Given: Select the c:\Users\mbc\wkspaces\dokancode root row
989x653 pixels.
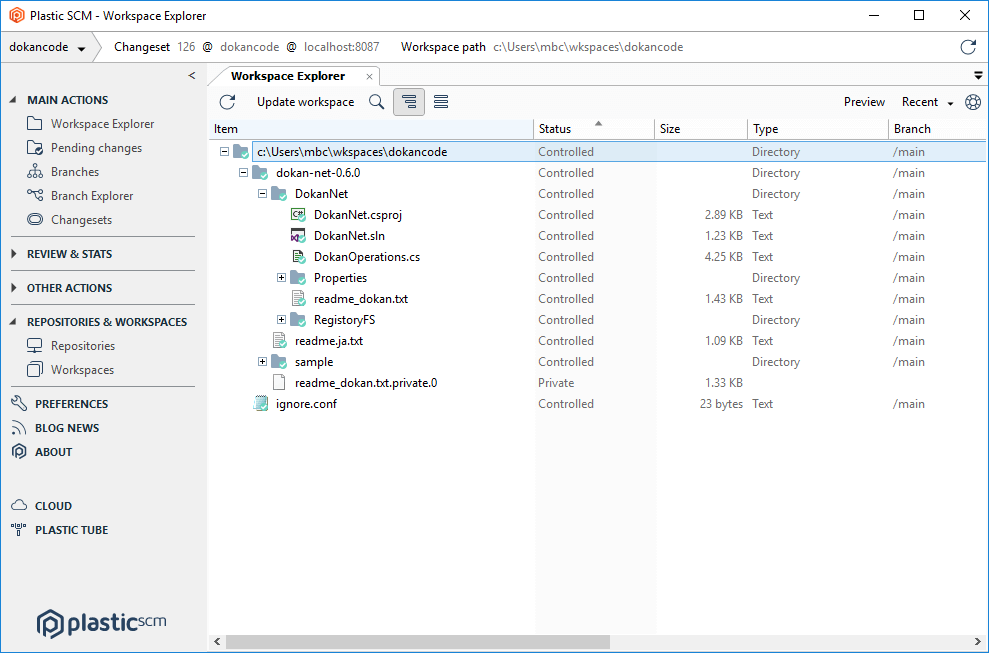Looking at the screenshot, I should coord(598,152).
